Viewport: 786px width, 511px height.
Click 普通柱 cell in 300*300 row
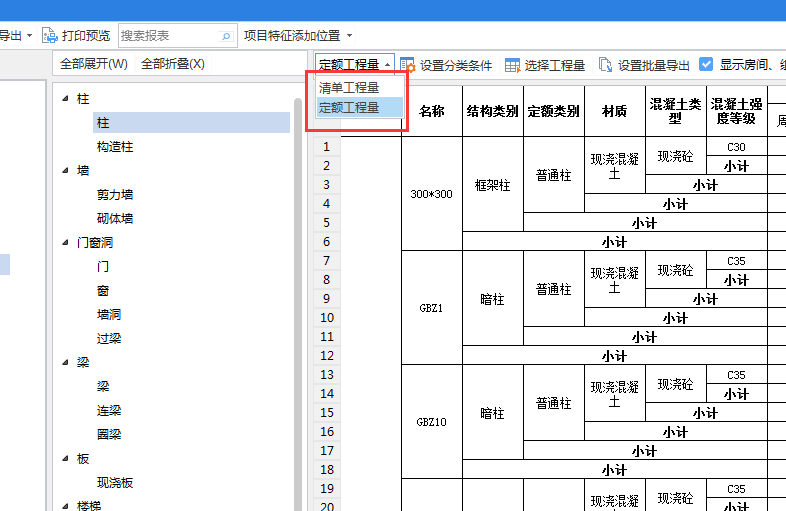553,175
